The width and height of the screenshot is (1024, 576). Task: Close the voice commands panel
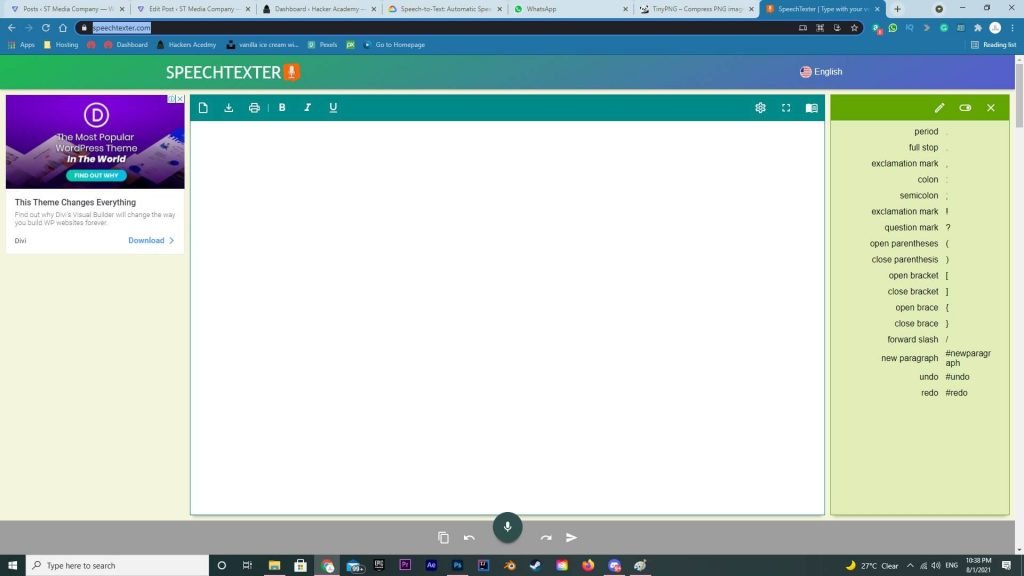coord(991,108)
